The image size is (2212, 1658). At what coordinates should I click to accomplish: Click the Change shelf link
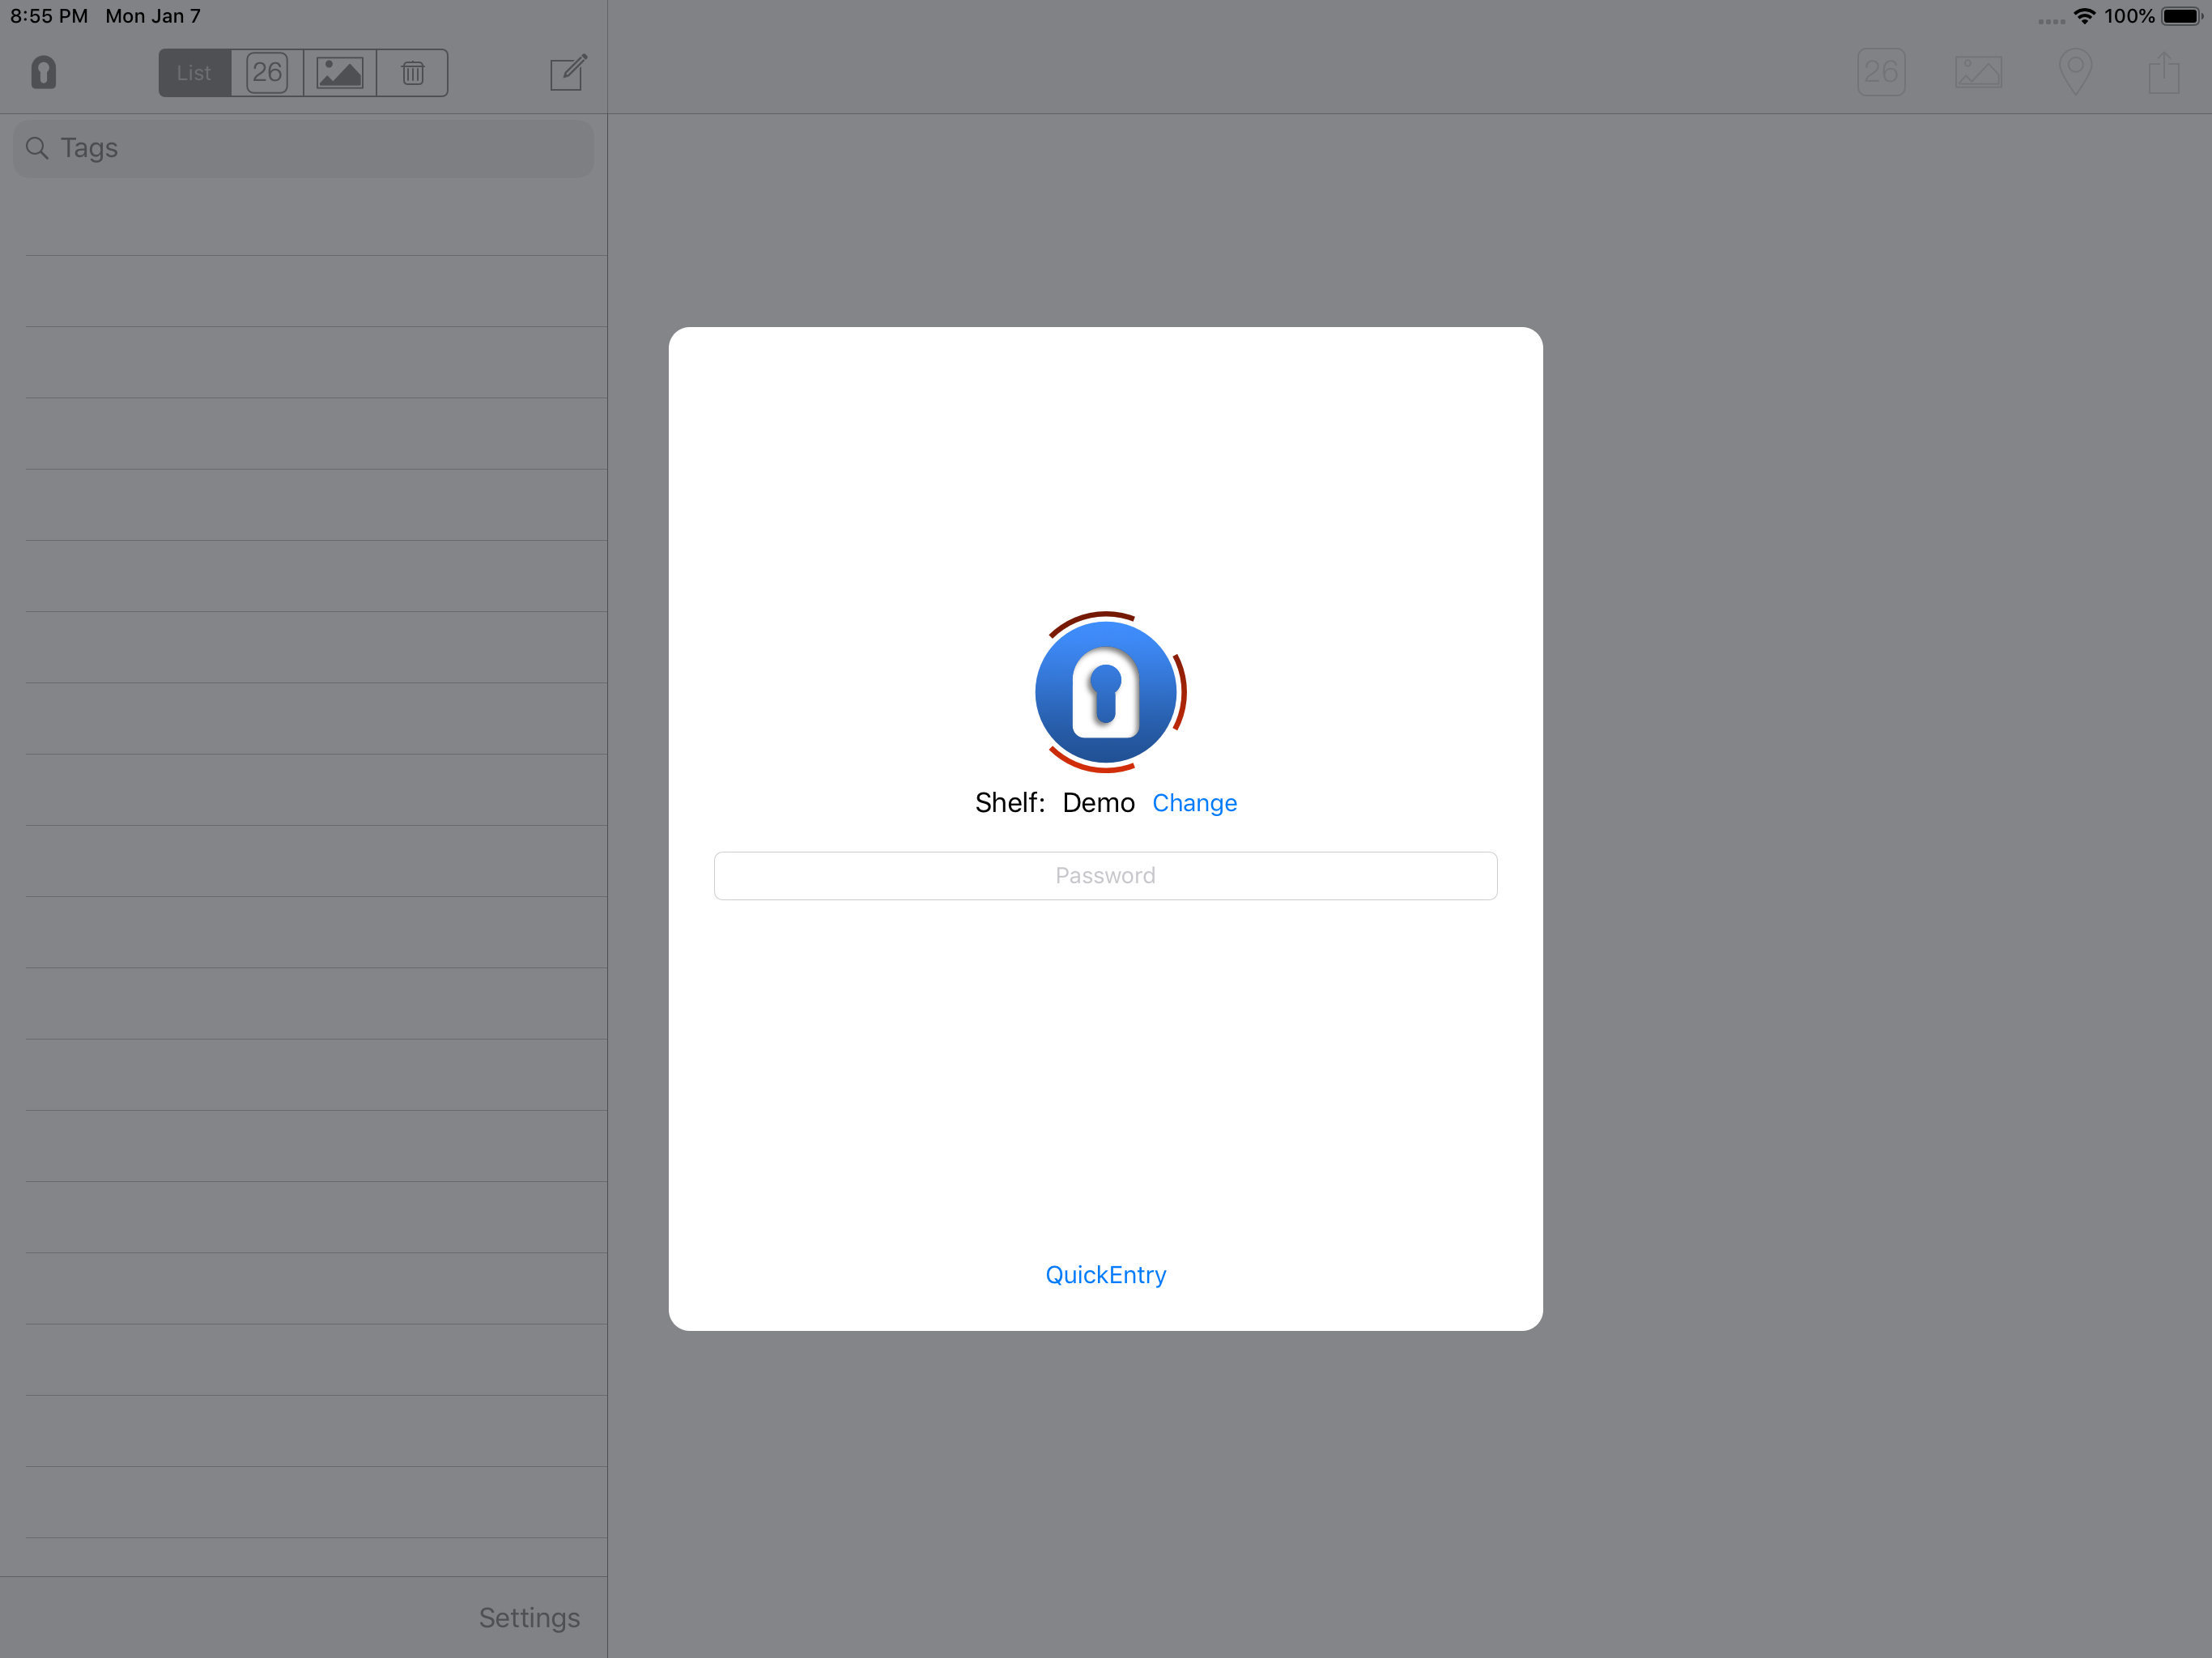pyautogui.click(x=1194, y=803)
